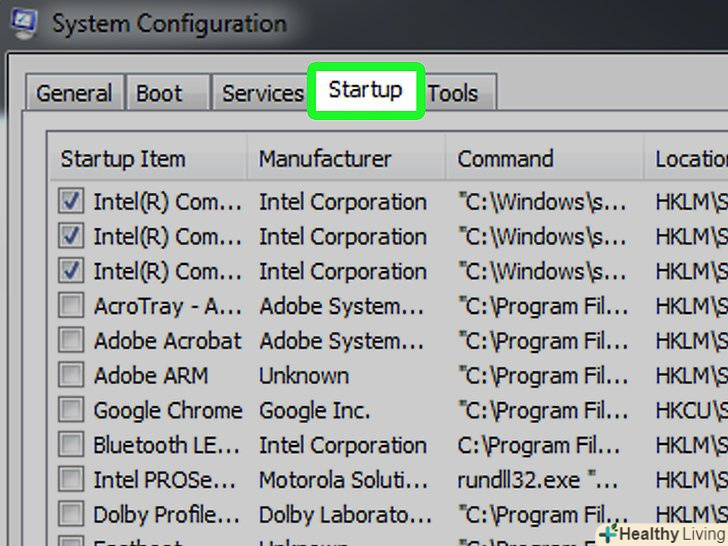The height and width of the screenshot is (546, 728).
Task: Switch to the General tab
Action: coord(72,94)
